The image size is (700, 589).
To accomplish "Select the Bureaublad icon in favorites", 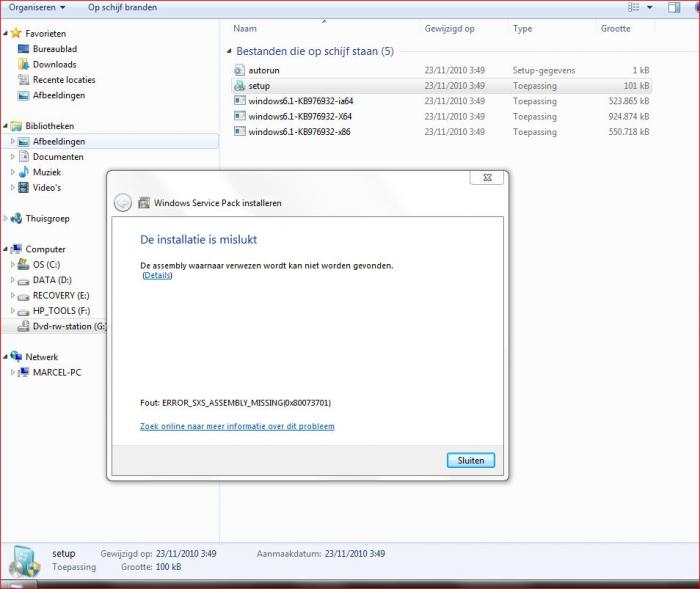I will (x=23, y=49).
